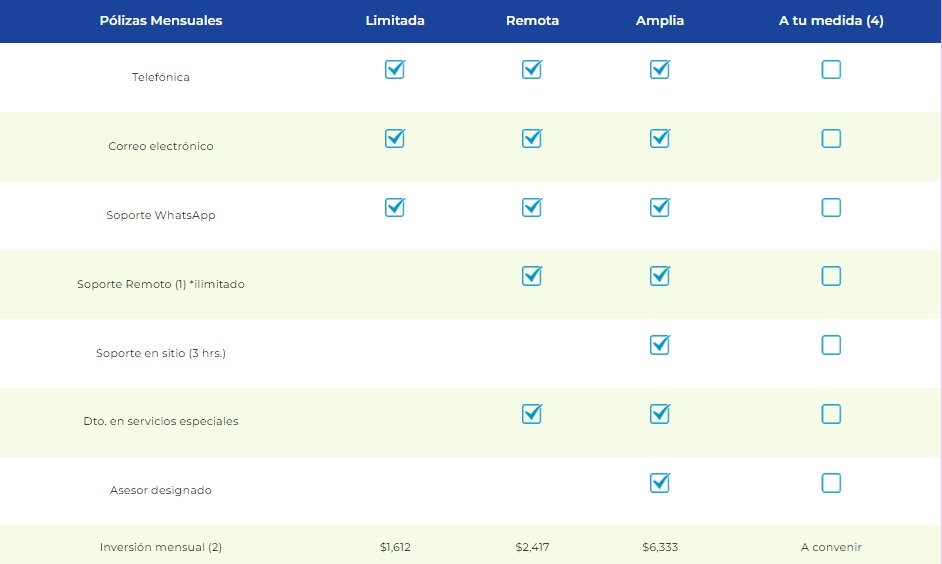Uncheck Soporte Remoto under Remota plan
Image resolution: width=942 pixels, height=564 pixels.
tap(532, 277)
